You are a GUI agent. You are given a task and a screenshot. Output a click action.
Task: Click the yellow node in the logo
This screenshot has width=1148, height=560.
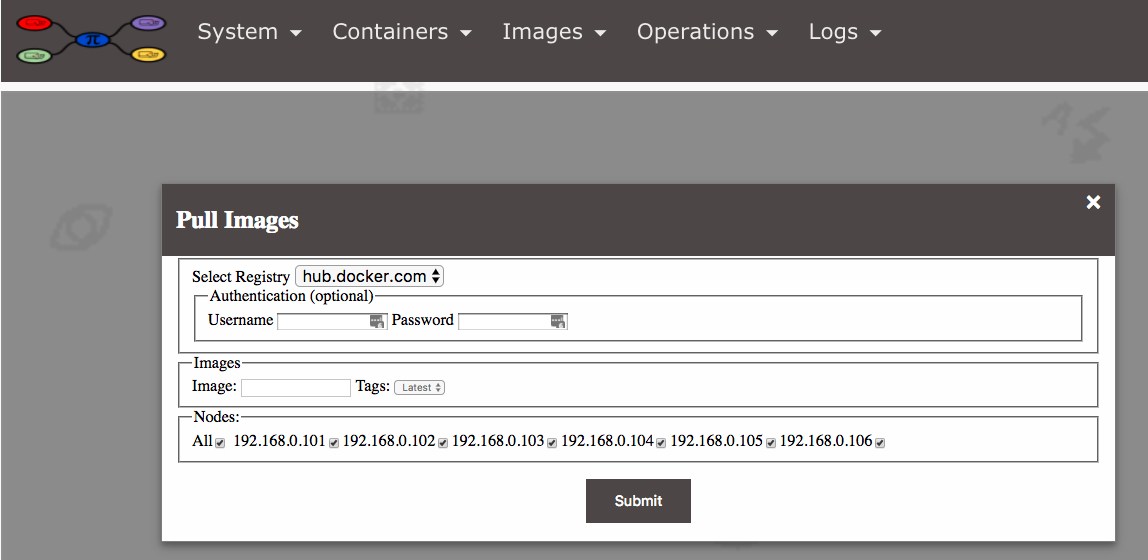point(148,54)
